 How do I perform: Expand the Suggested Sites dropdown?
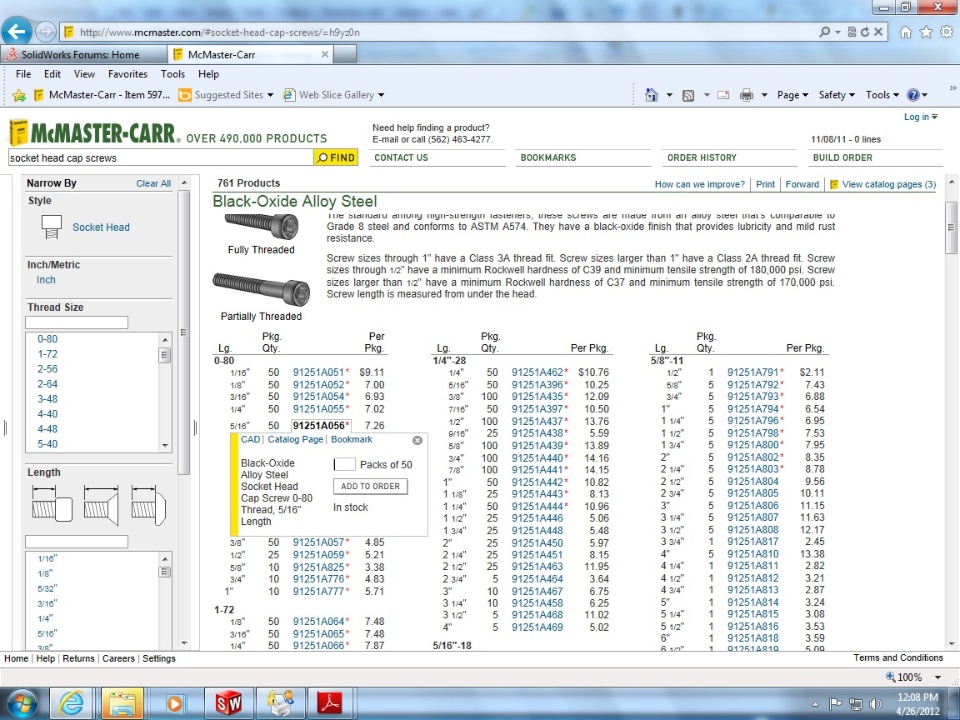(270, 95)
